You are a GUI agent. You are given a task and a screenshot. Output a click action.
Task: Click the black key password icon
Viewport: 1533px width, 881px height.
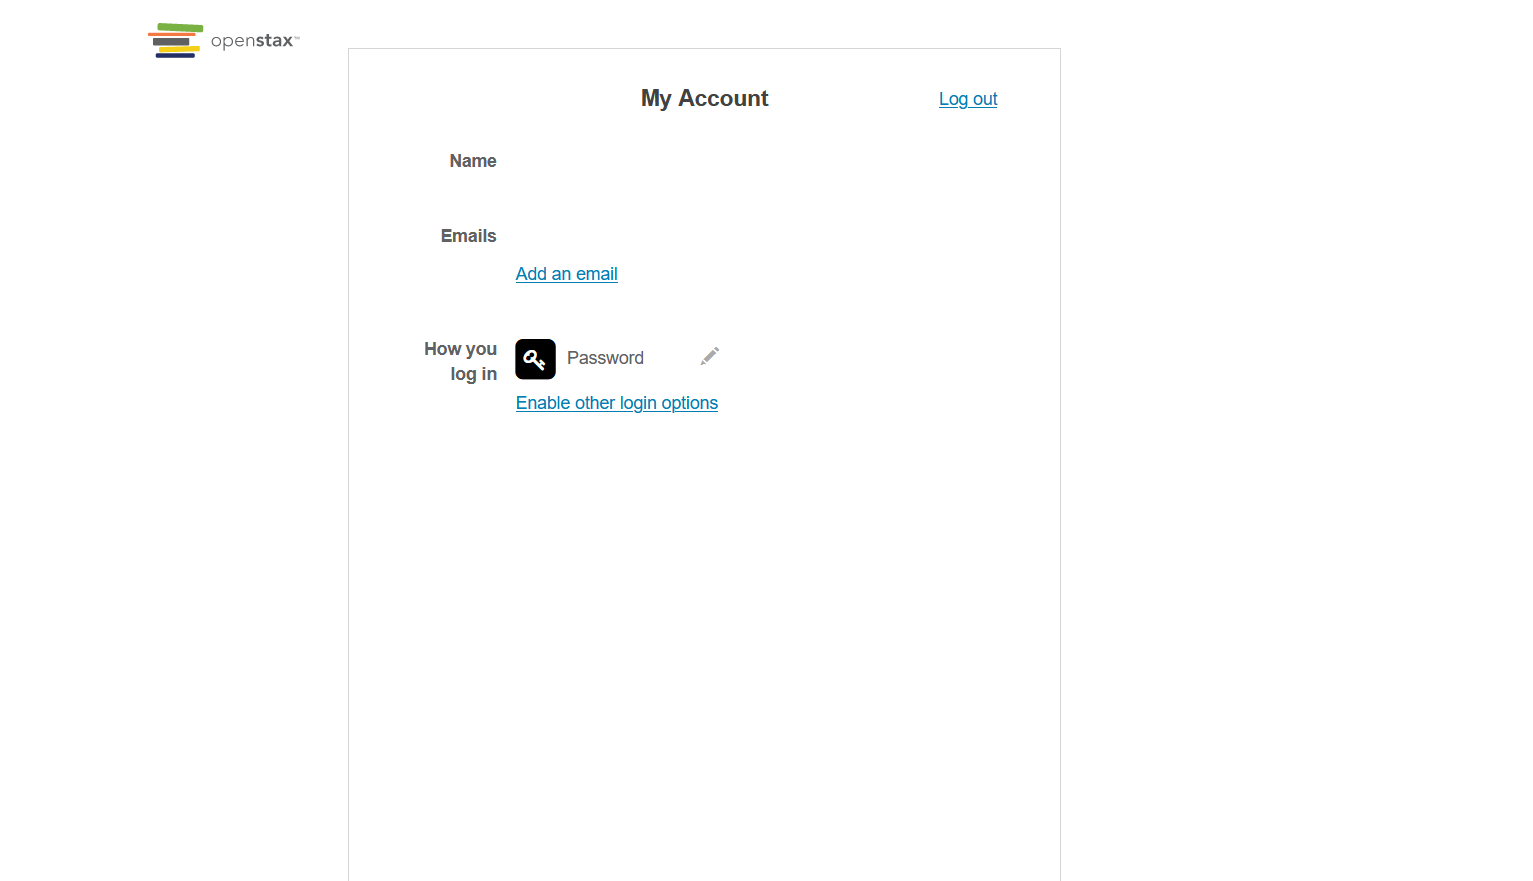pyautogui.click(x=535, y=359)
